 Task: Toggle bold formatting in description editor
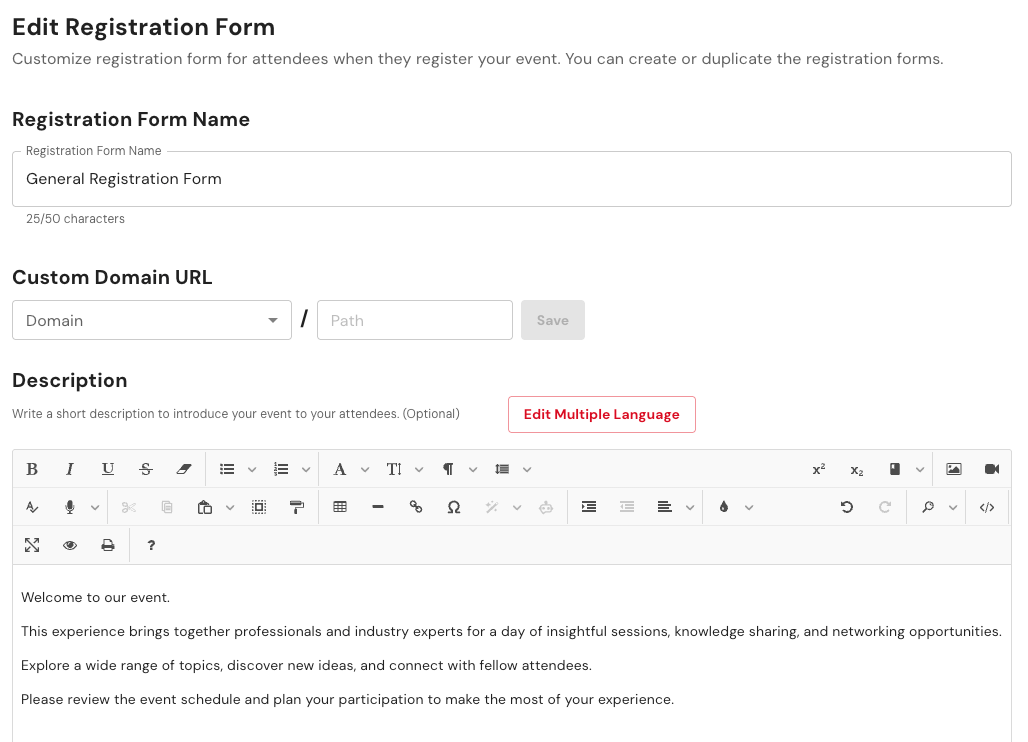[x=32, y=469]
